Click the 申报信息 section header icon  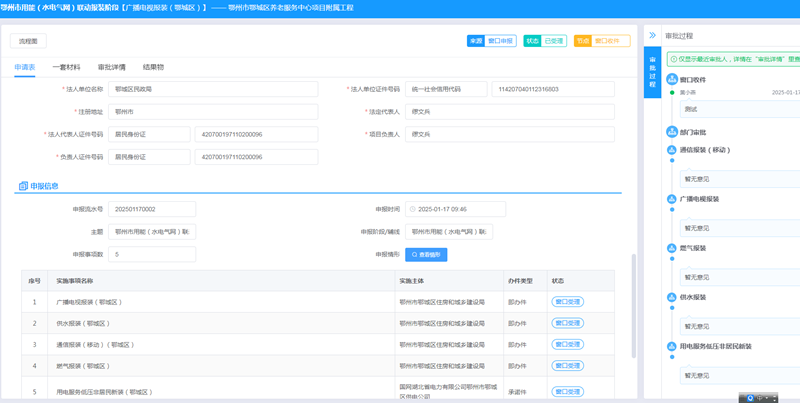(x=23, y=186)
